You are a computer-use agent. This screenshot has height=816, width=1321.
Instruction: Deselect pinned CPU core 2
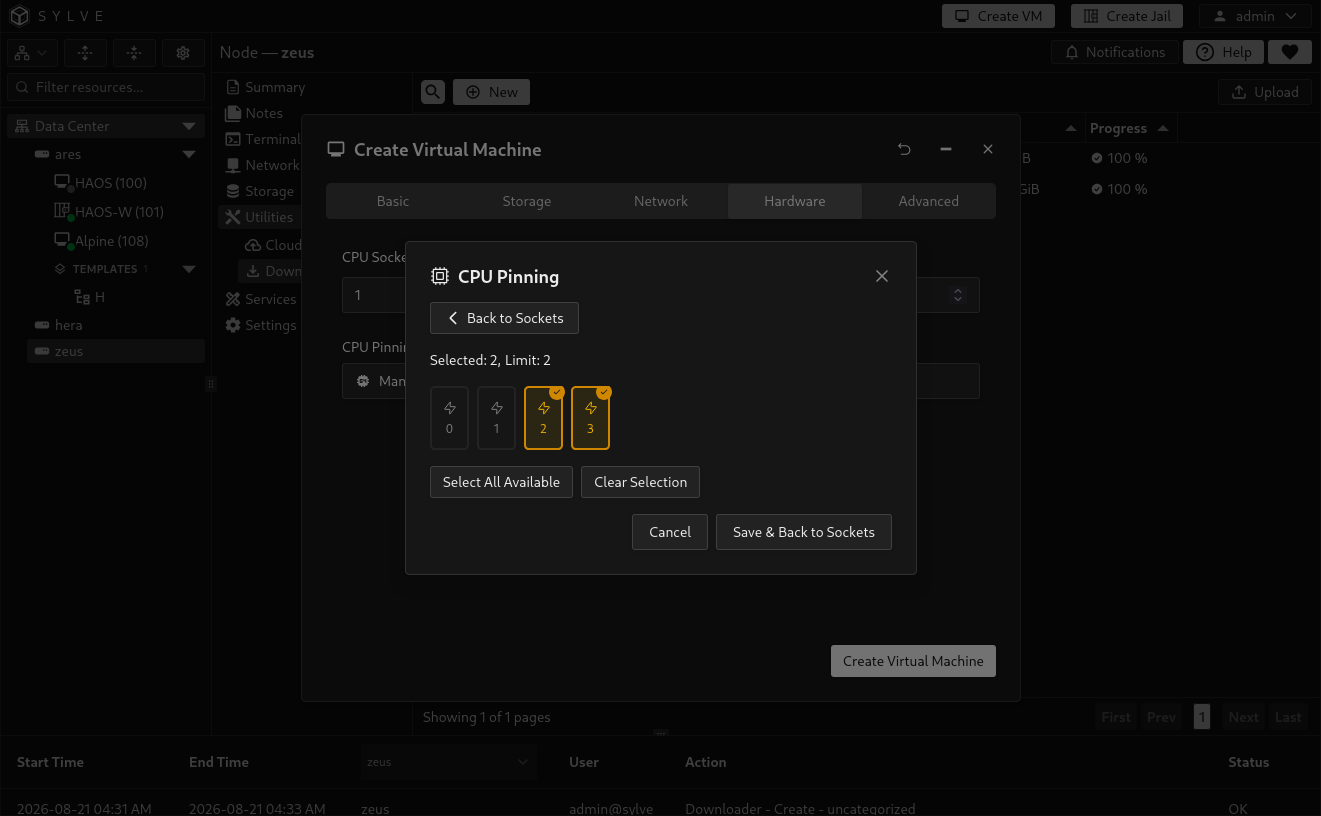point(543,418)
